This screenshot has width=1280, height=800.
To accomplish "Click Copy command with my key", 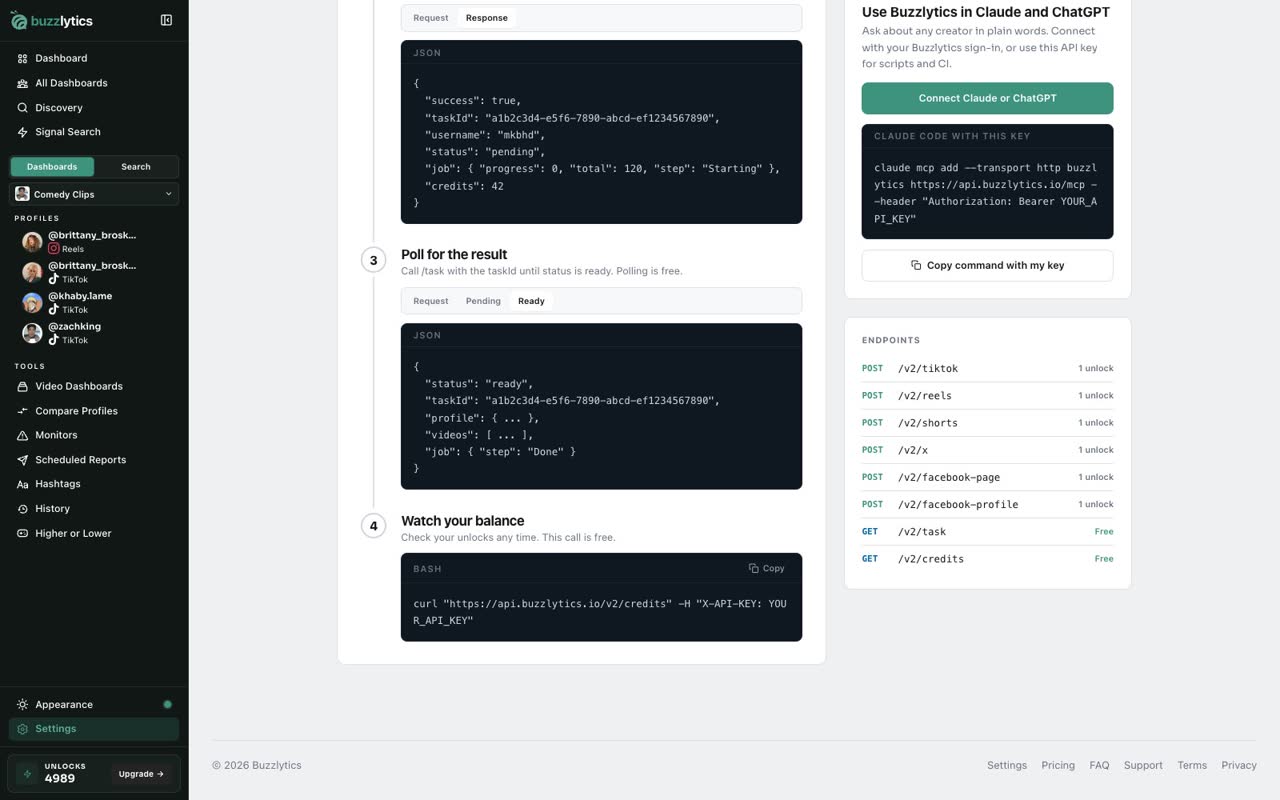I will [x=987, y=265].
